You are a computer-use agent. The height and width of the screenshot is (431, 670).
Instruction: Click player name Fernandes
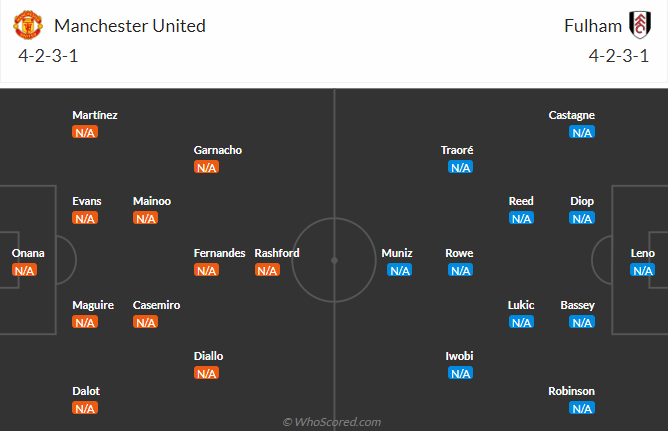219,253
